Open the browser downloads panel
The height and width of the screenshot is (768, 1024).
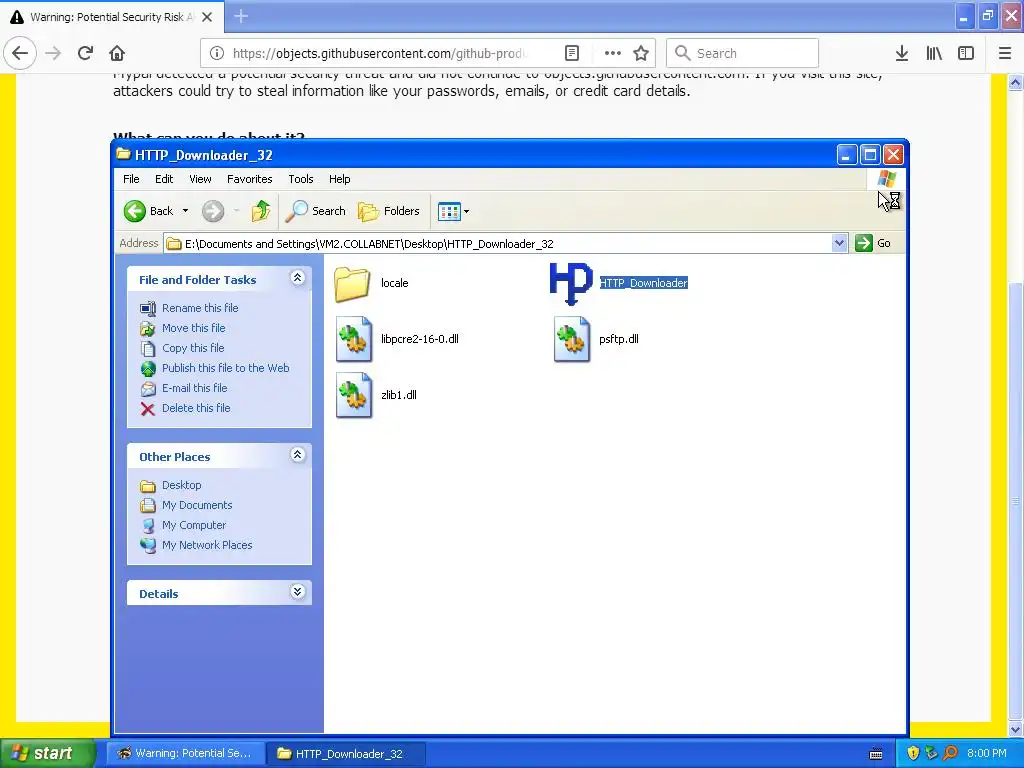point(902,53)
